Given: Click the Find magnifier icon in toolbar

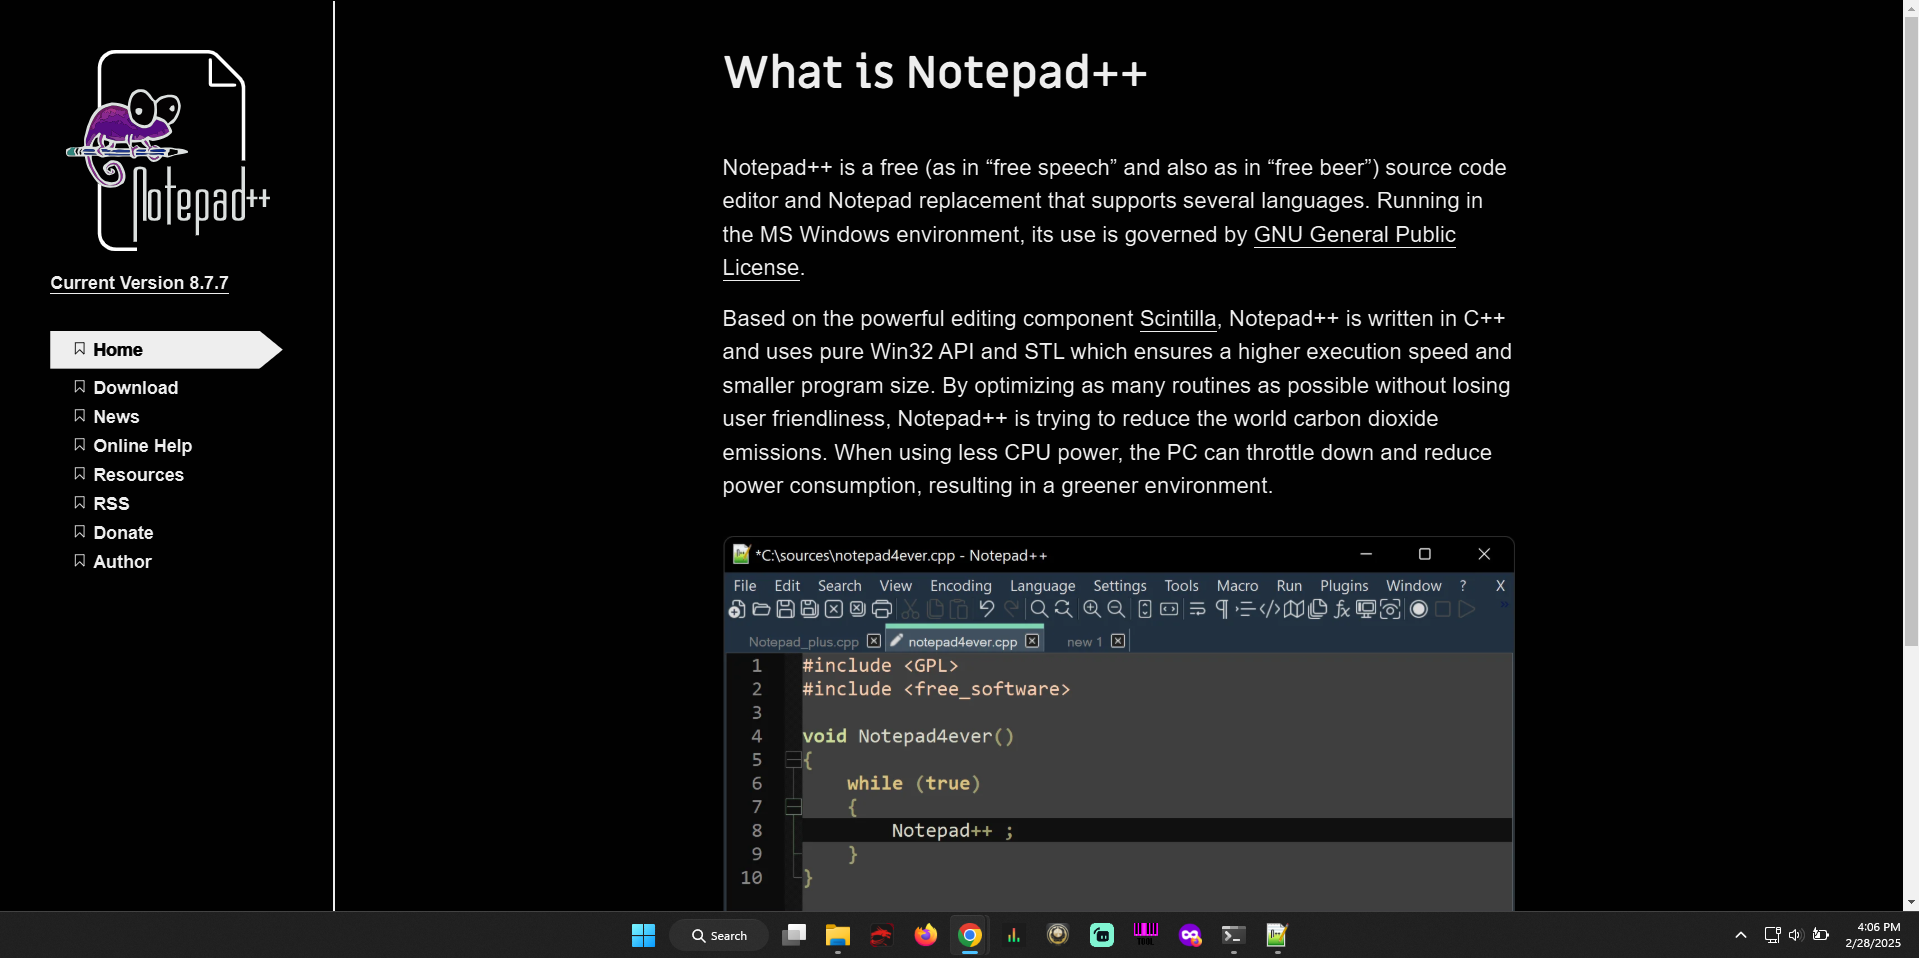Looking at the screenshot, I should pyautogui.click(x=1039, y=609).
